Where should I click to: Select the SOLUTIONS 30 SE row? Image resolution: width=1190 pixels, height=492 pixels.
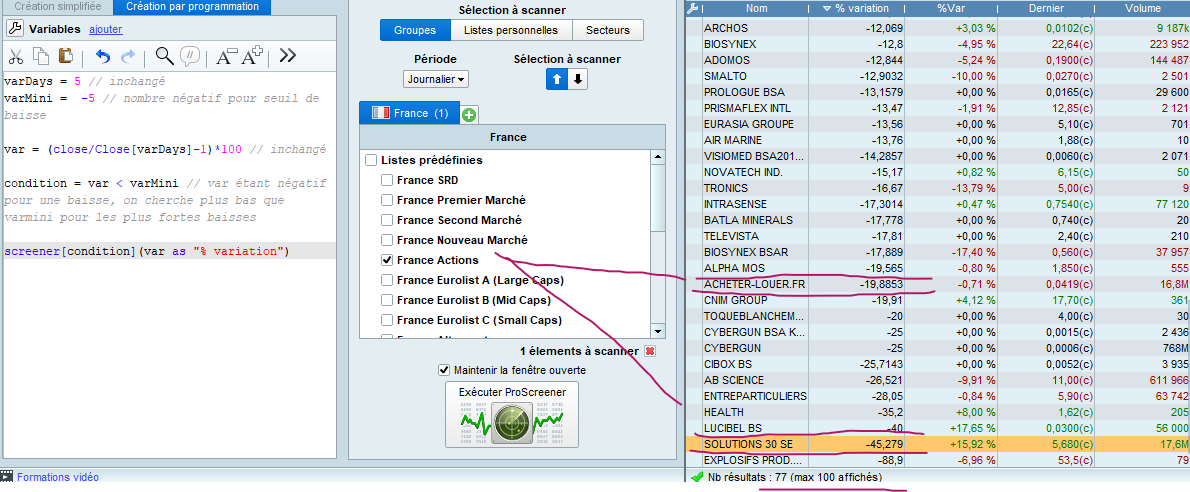[x=937, y=443]
